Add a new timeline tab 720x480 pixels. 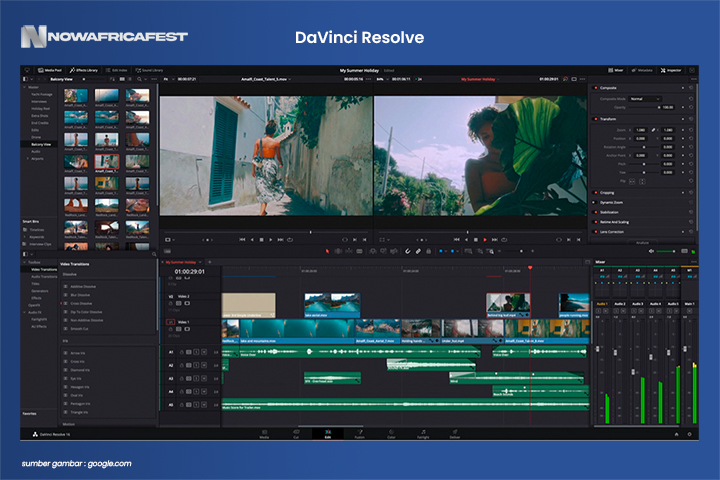[209, 262]
